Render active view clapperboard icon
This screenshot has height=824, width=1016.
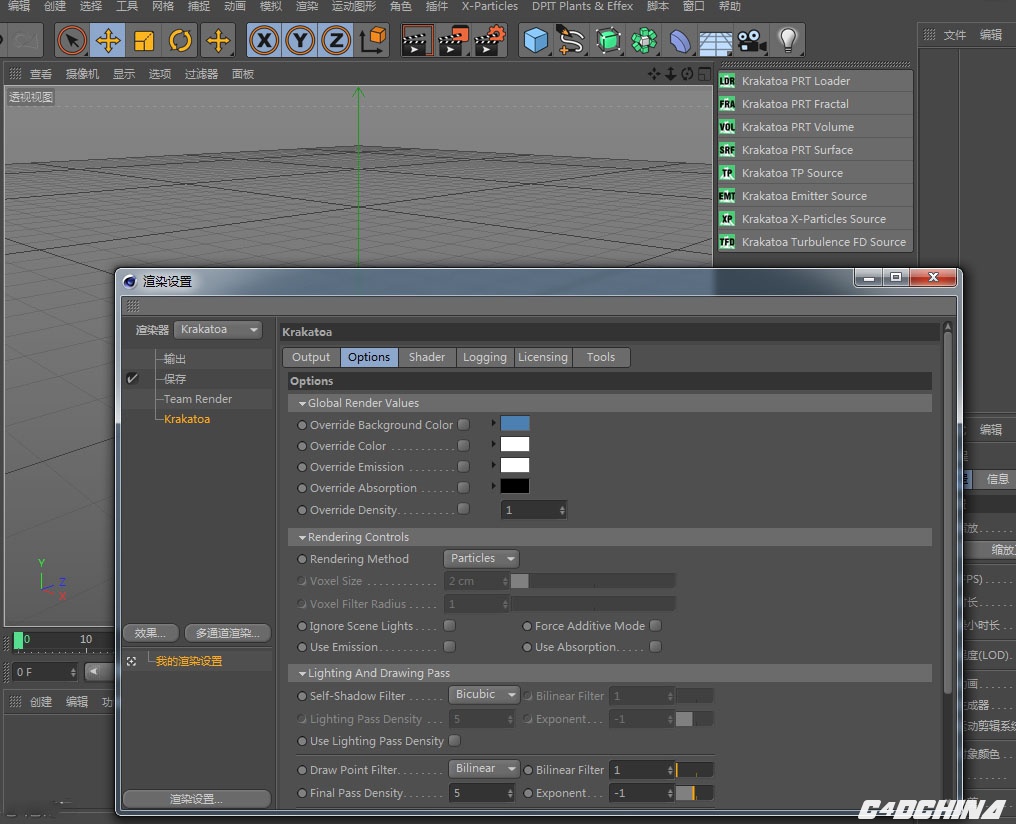[x=417, y=40]
